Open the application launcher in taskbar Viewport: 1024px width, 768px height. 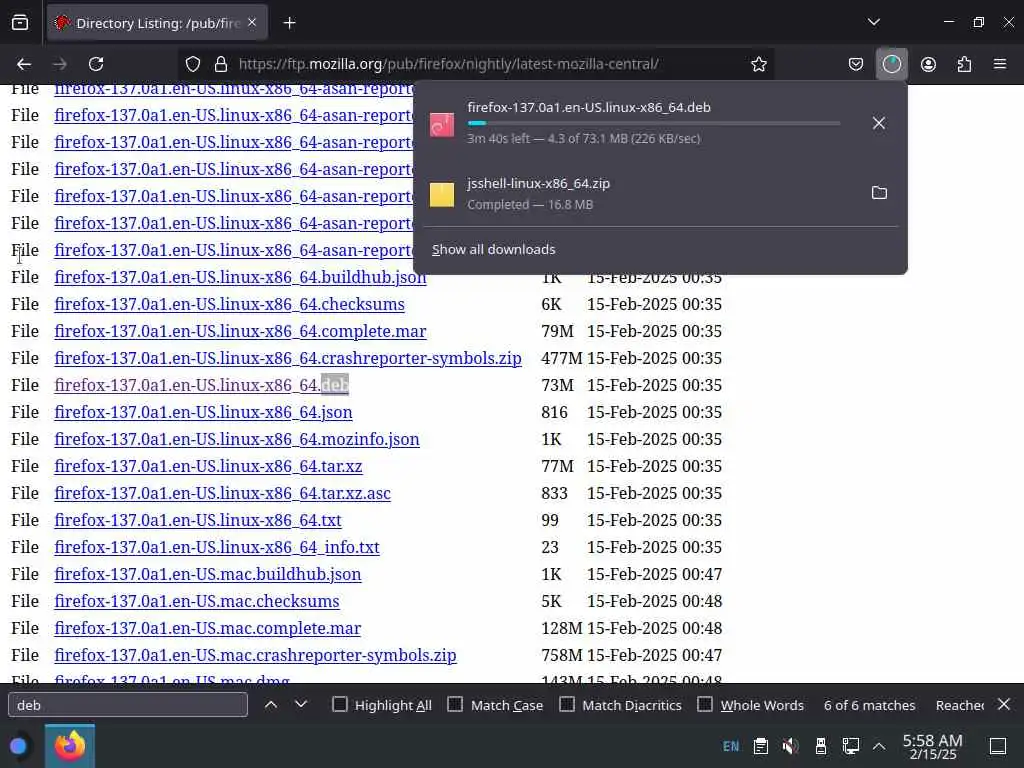point(18,746)
